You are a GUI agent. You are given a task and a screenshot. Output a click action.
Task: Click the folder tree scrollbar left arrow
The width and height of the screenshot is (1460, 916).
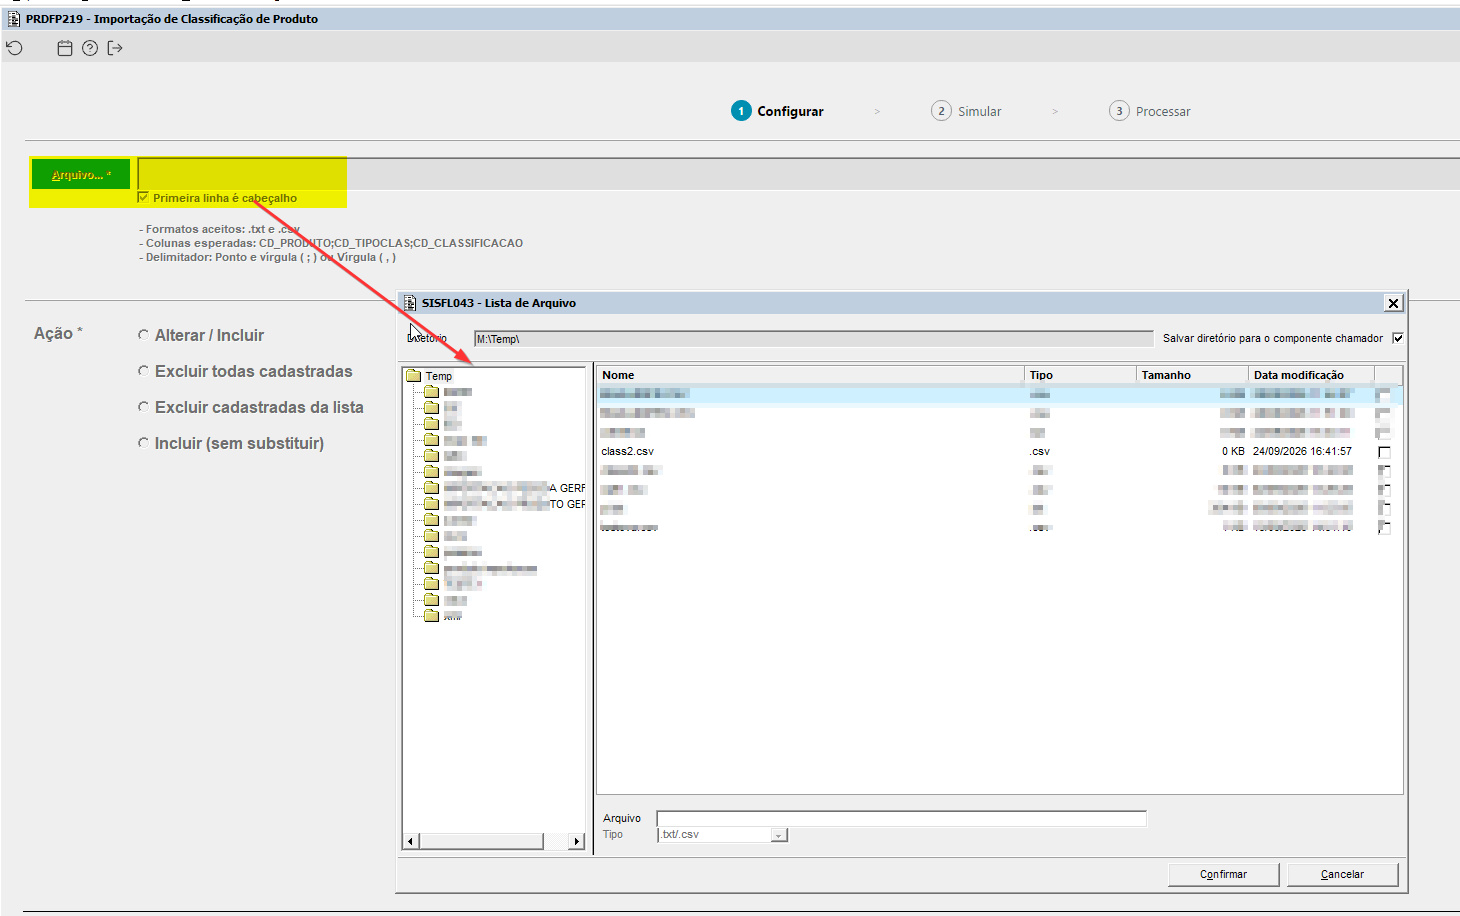click(x=410, y=841)
